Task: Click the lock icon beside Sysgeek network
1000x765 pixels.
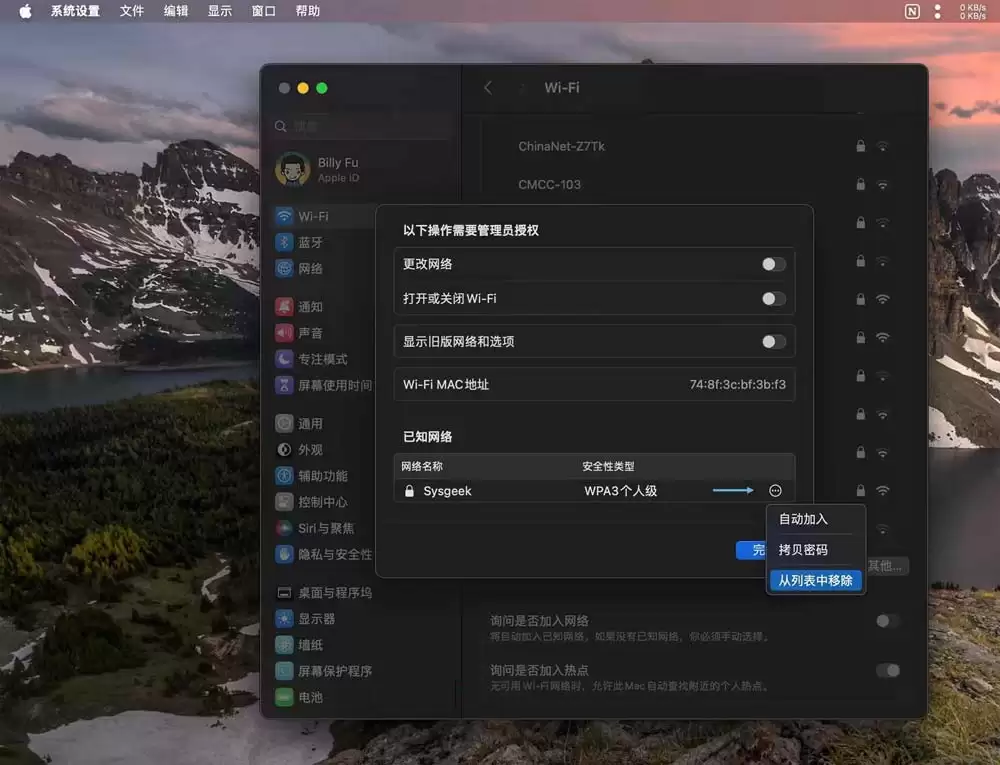Action: [x=409, y=490]
